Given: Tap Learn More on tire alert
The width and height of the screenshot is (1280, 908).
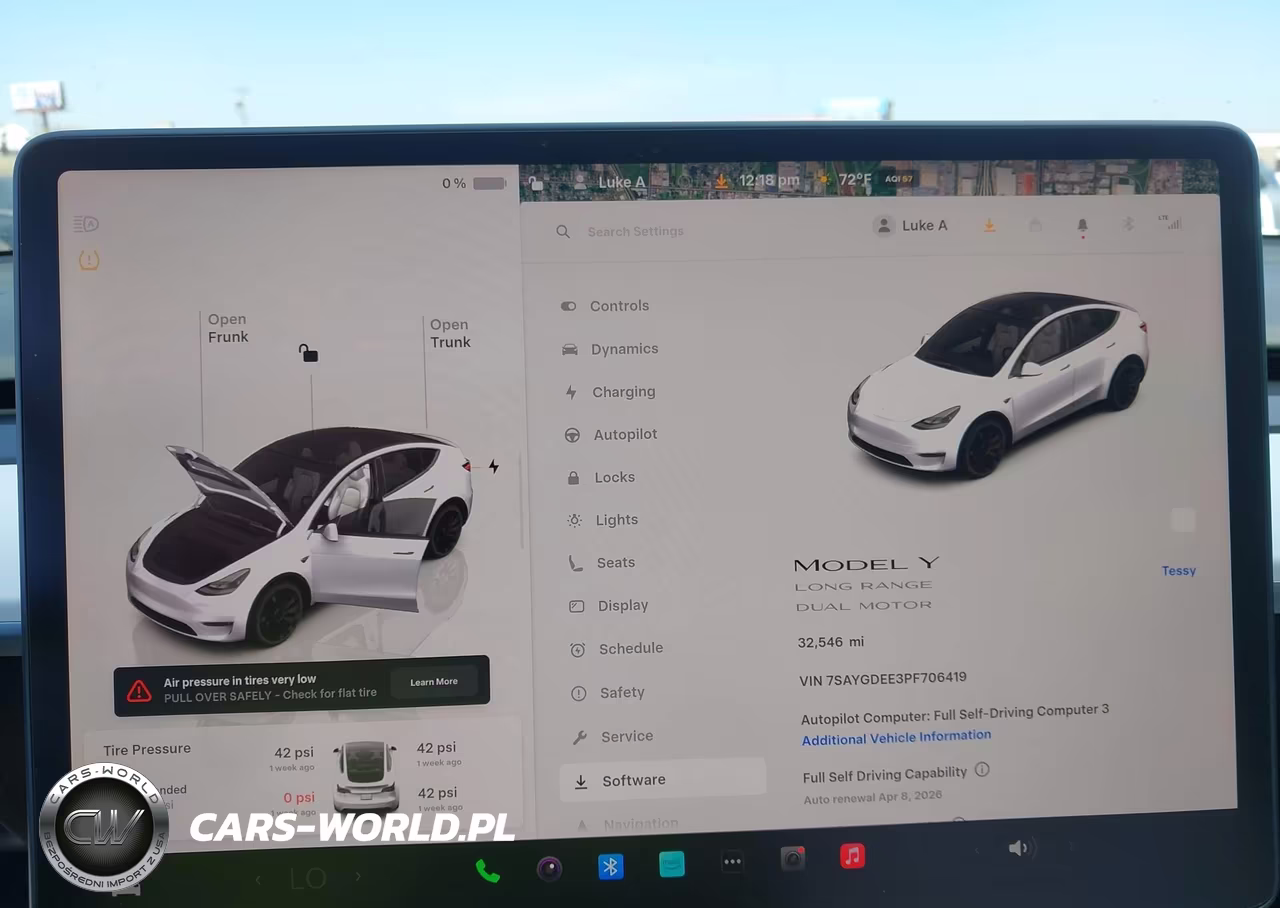Looking at the screenshot, I should [x=434, y=682].
